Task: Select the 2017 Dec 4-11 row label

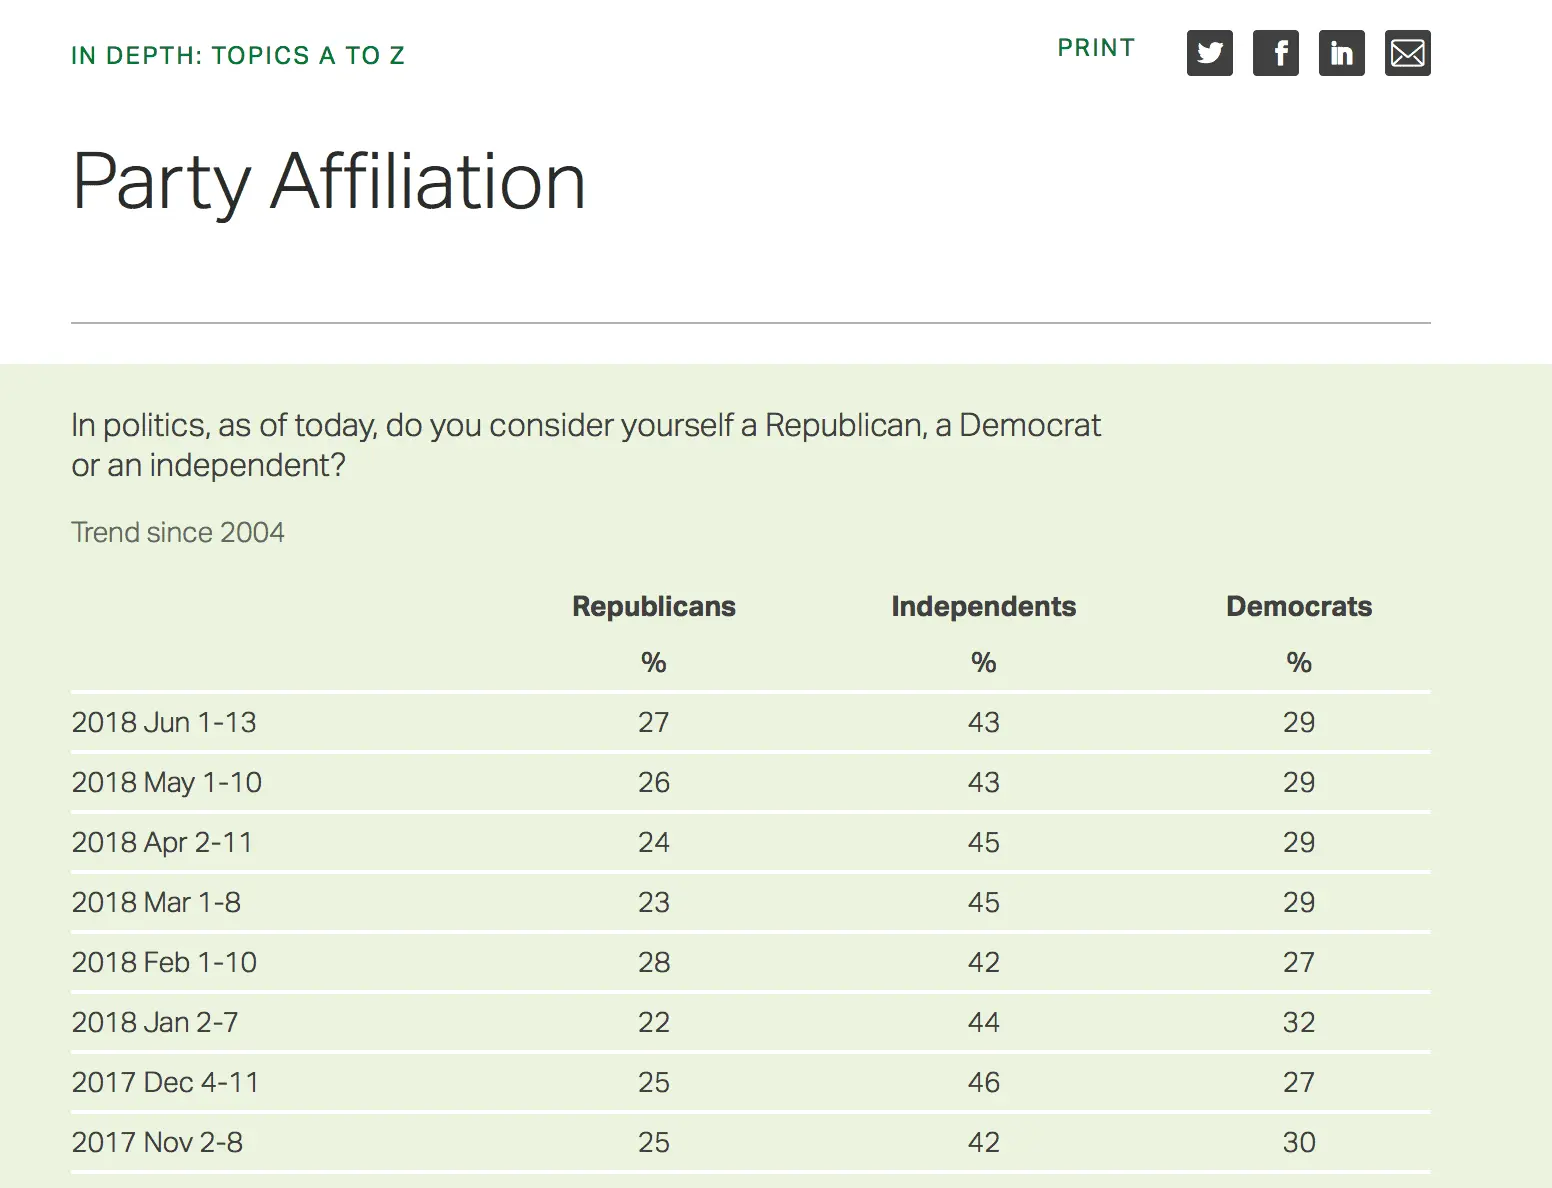Action: tap(165, 1082)
